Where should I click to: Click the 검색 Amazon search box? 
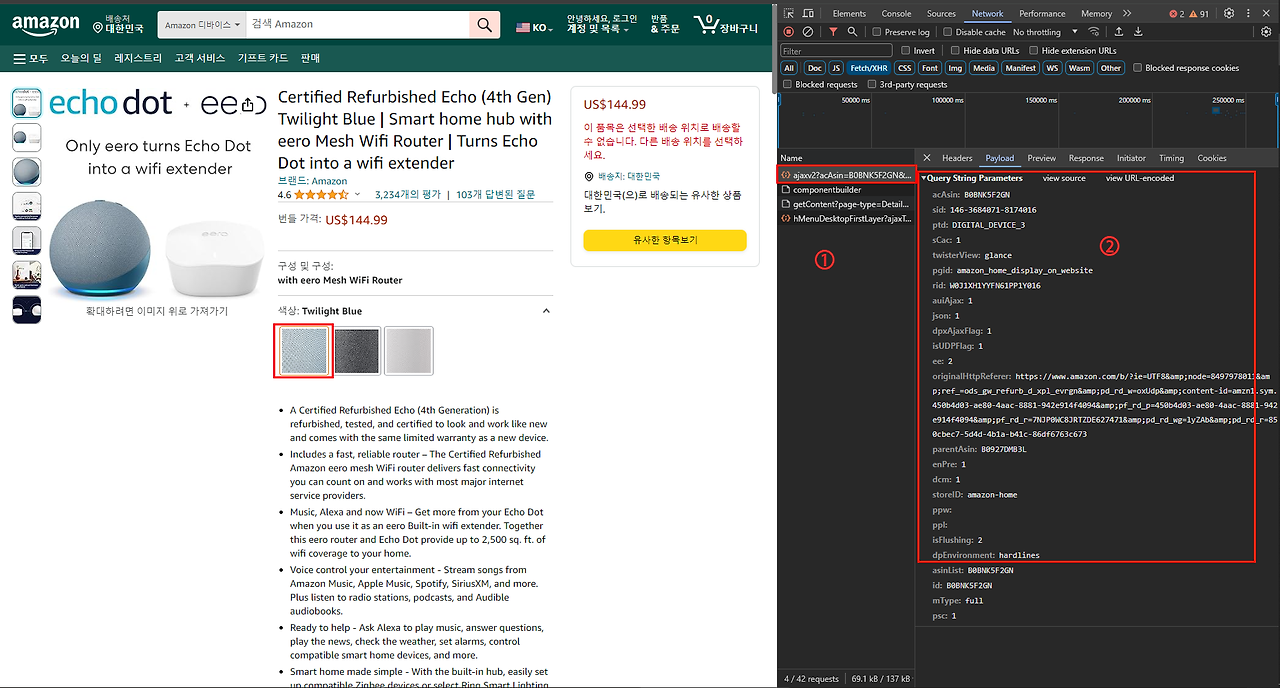tap(358, 24)
